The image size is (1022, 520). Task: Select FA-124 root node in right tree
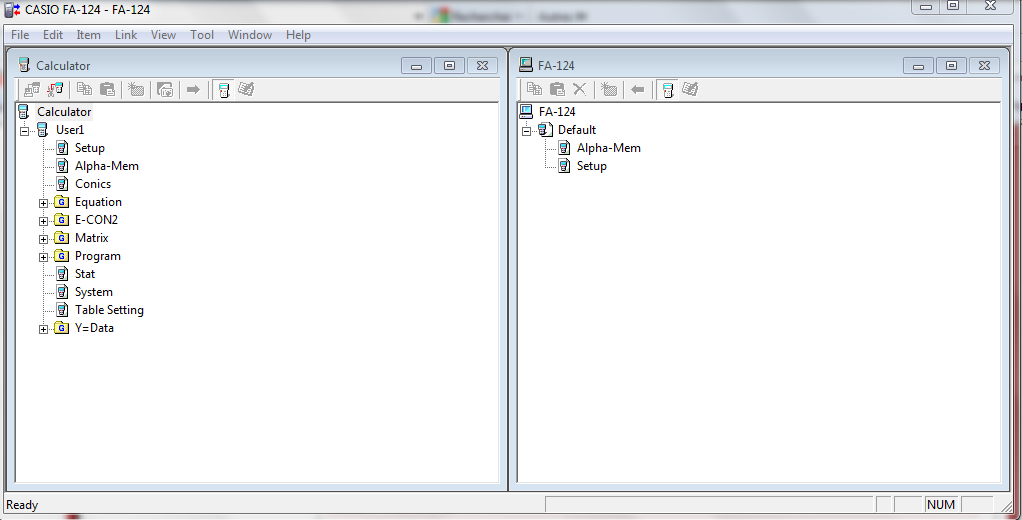[x=557, y=111]
